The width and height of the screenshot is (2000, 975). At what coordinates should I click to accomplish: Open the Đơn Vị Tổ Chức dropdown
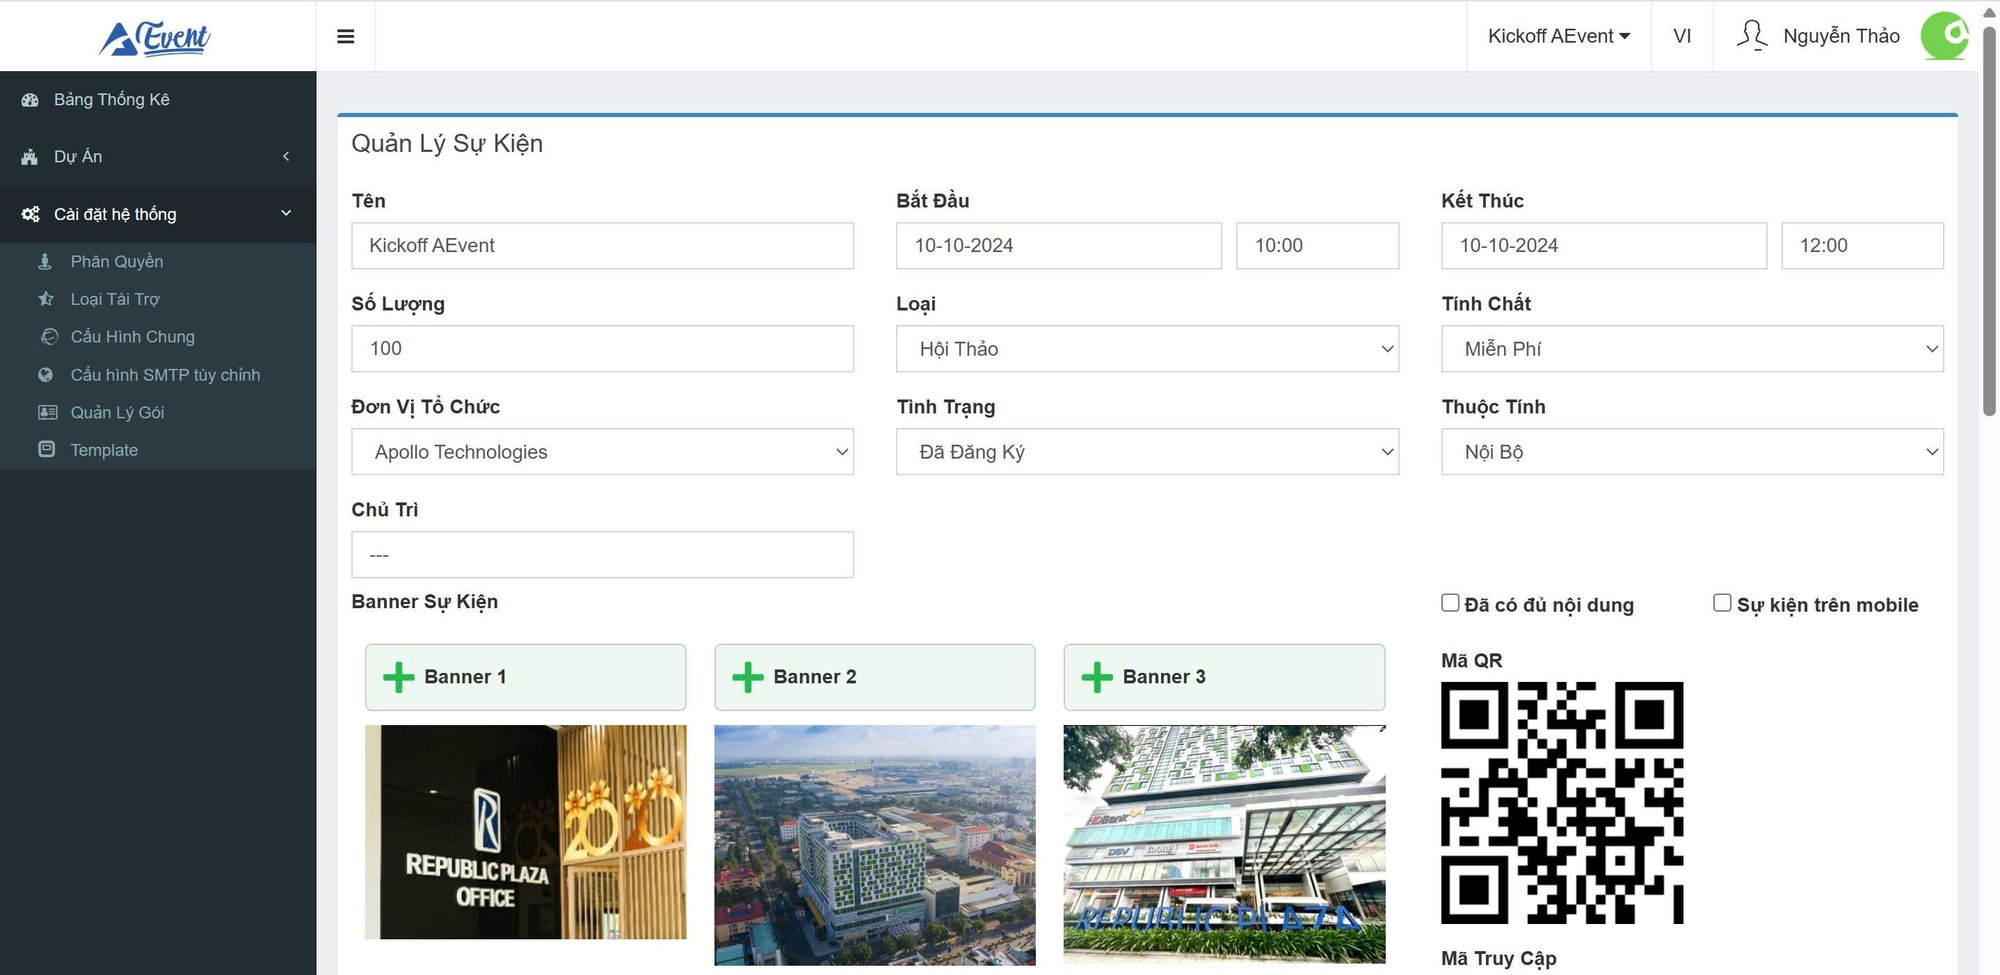(x=602, y=452)
